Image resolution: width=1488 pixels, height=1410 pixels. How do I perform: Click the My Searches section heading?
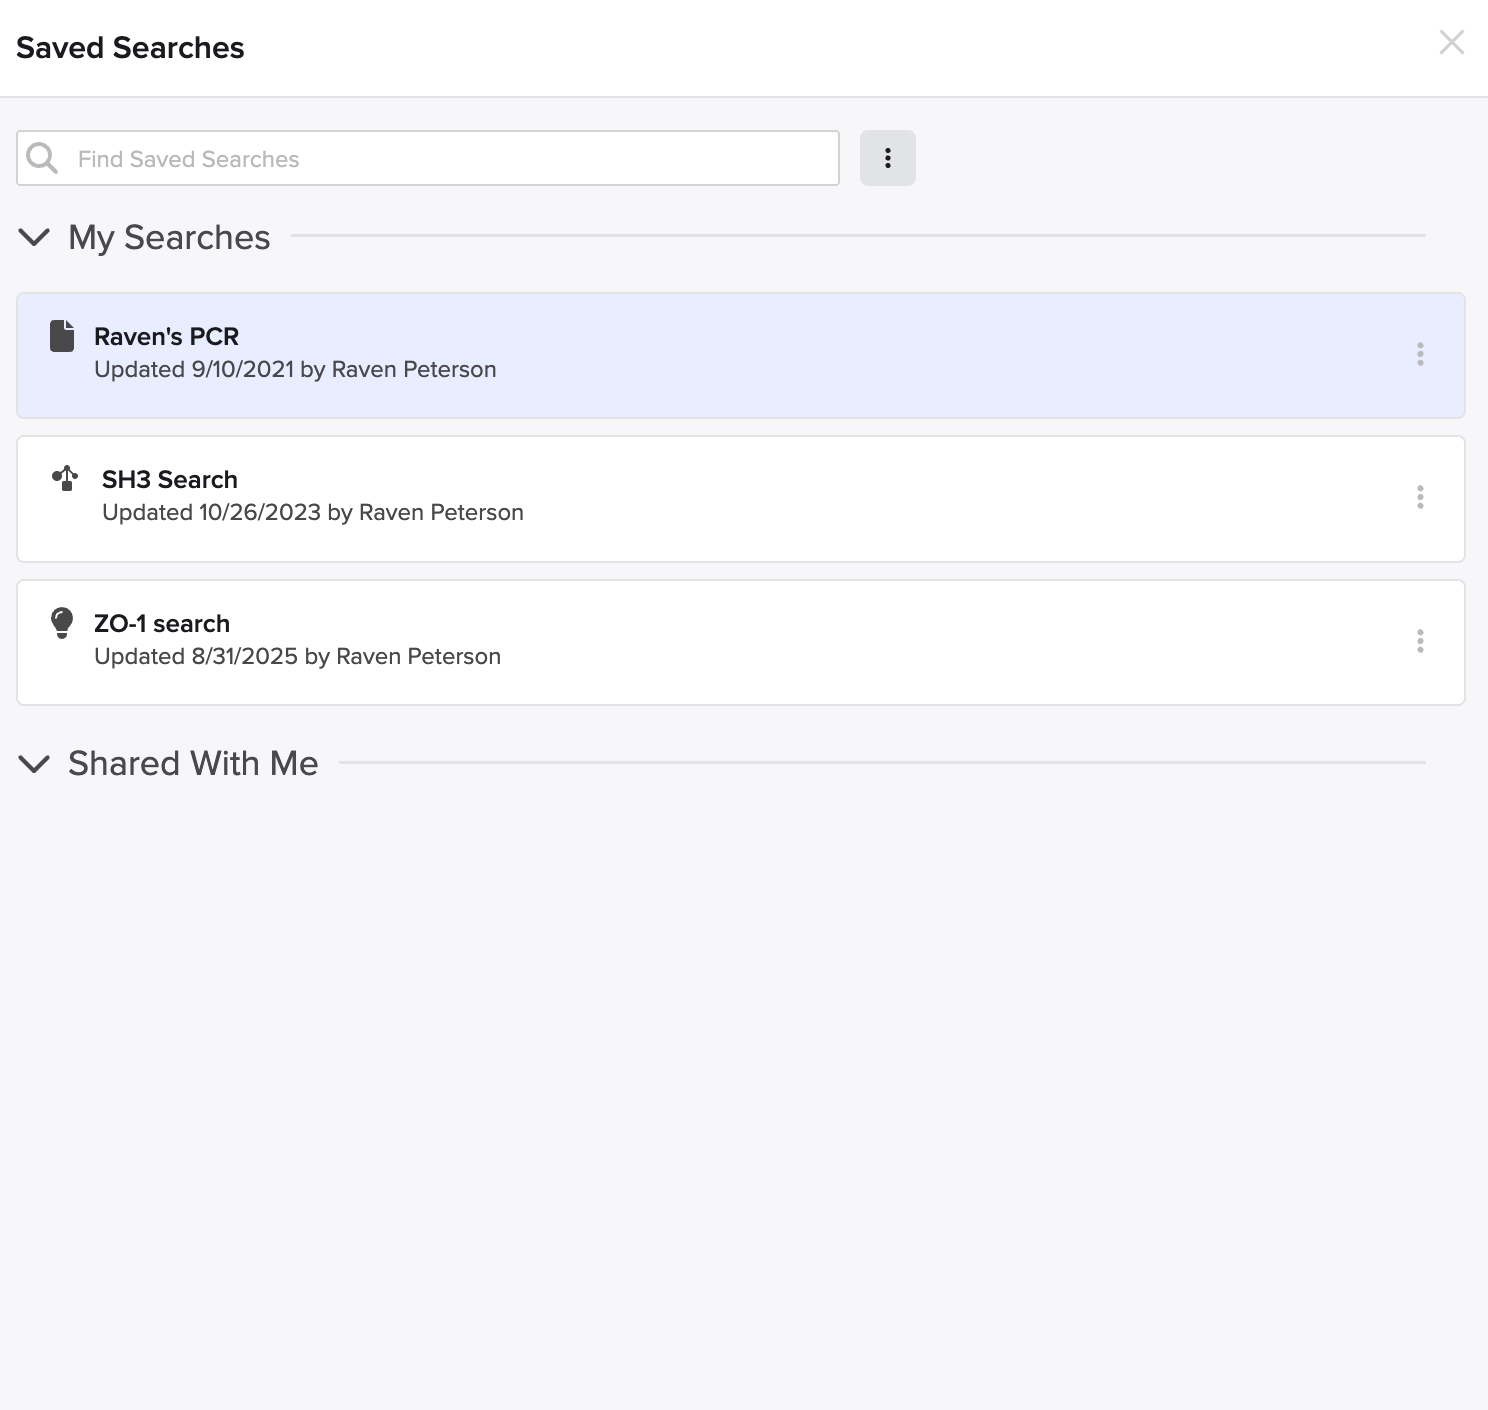click(x=169, y=238)
